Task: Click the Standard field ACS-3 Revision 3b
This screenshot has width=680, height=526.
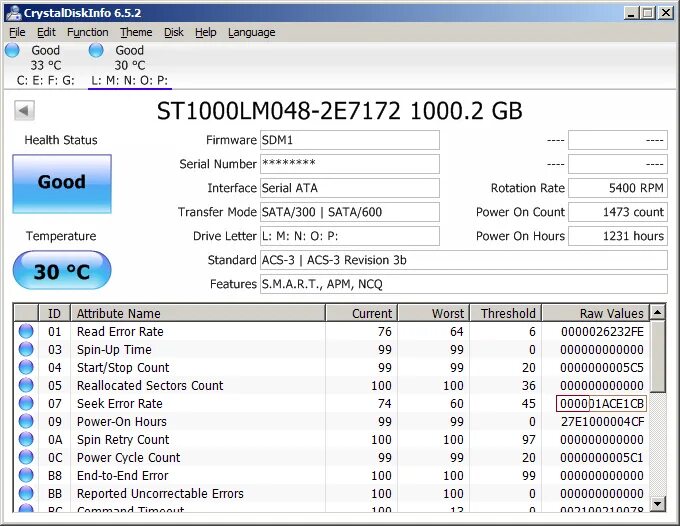Action: click(x=464, y=260)
